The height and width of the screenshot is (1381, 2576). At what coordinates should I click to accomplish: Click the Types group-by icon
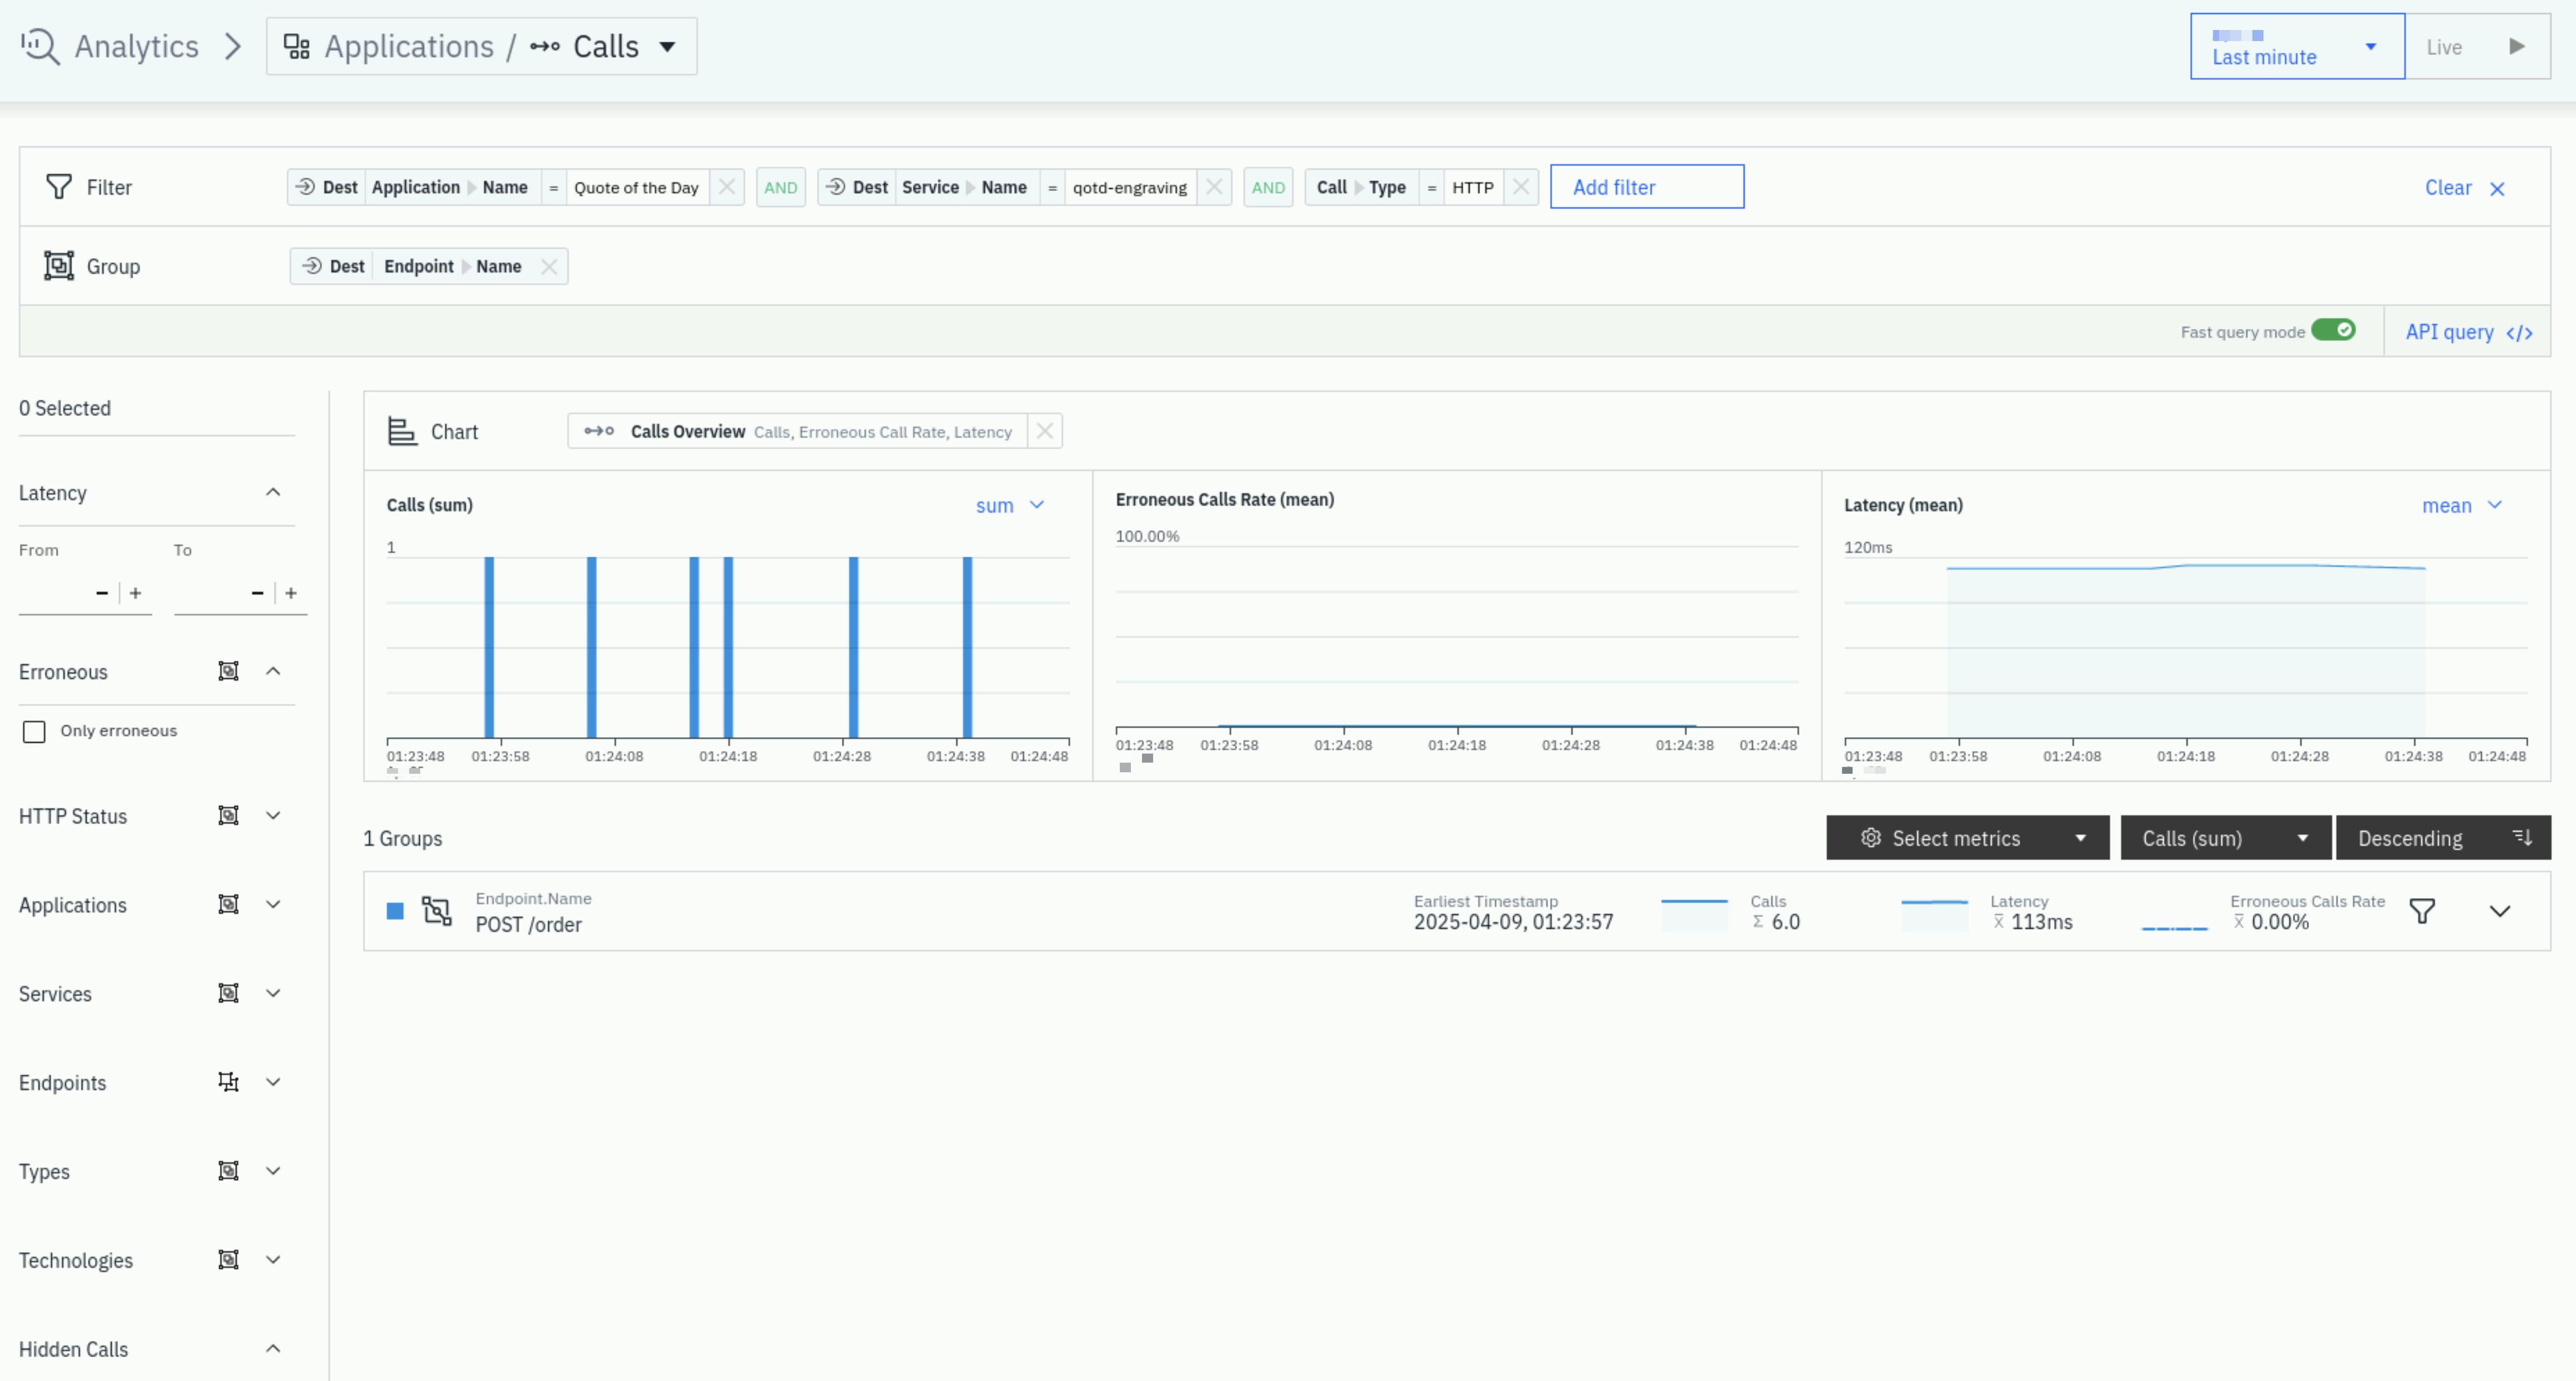[x=228, y=1171]
